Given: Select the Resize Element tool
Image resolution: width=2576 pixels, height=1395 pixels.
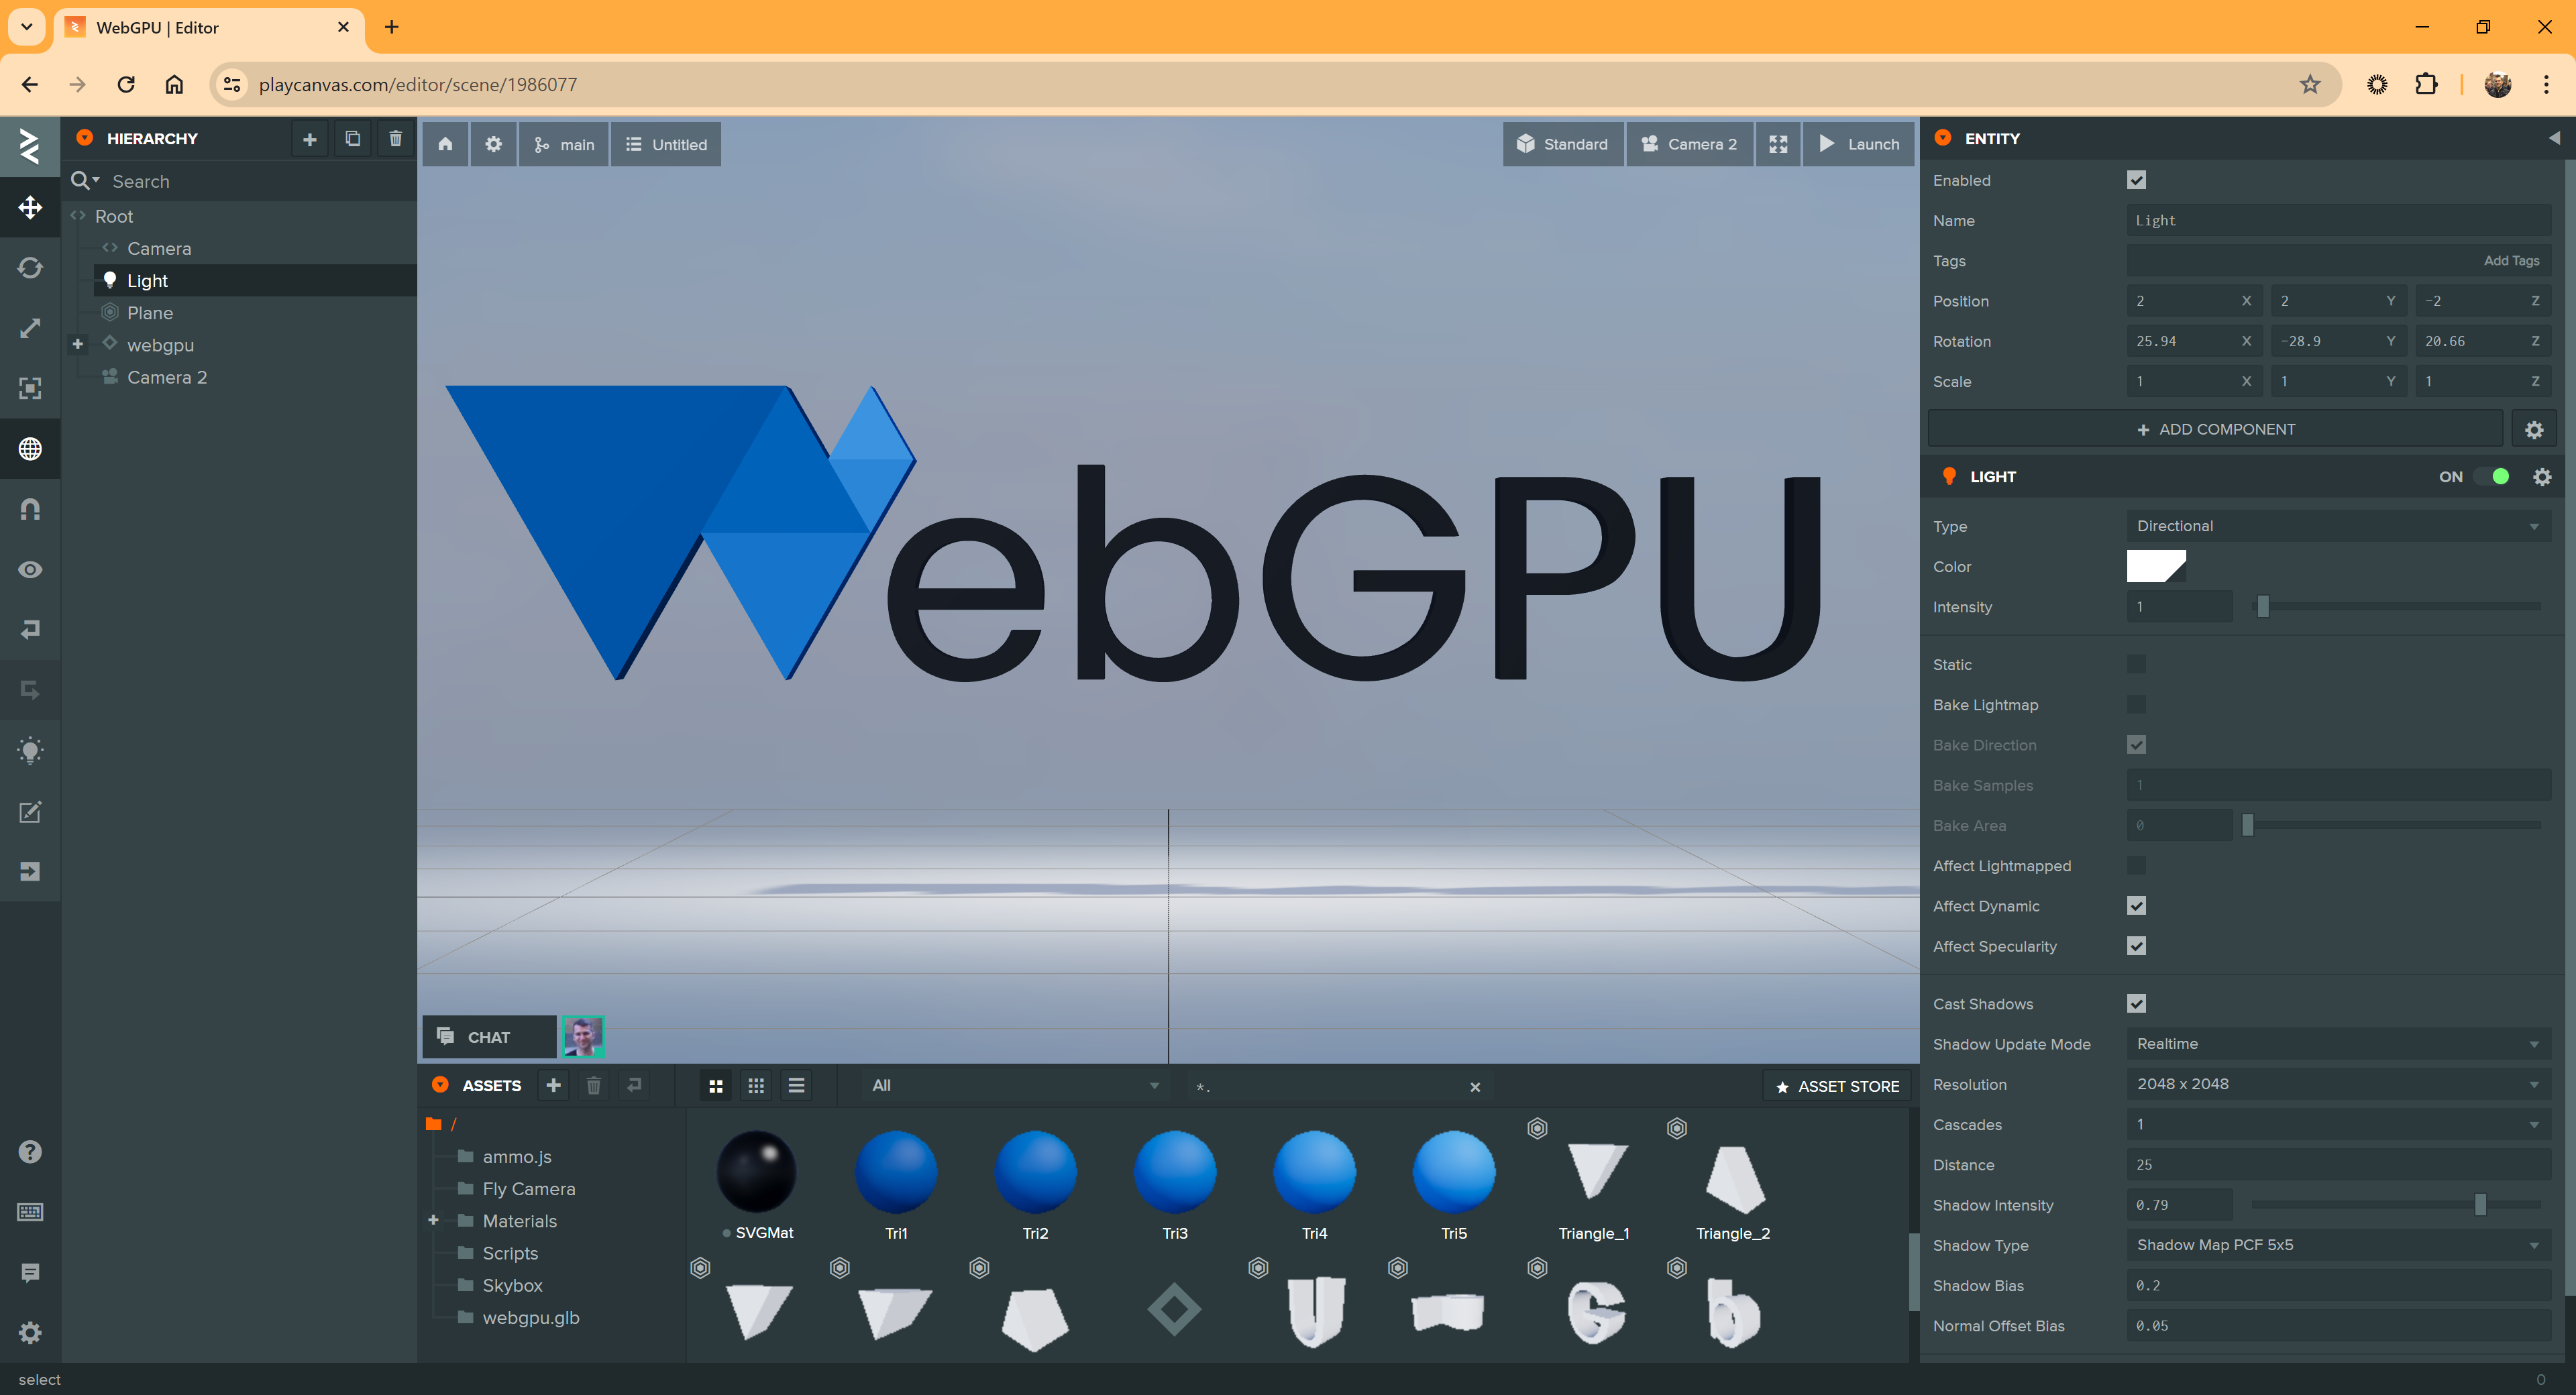Looking at the screenshot, I should click(30, 388).
